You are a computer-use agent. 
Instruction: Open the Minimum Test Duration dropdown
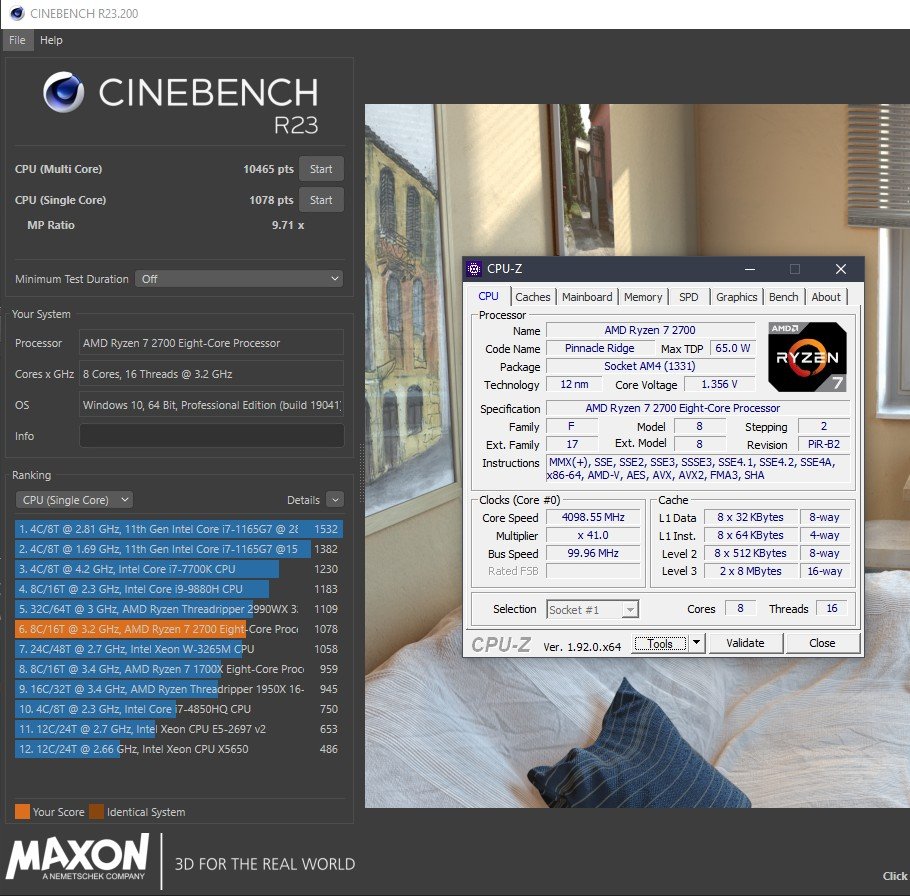pyautogui.click(x=239, y=279)
